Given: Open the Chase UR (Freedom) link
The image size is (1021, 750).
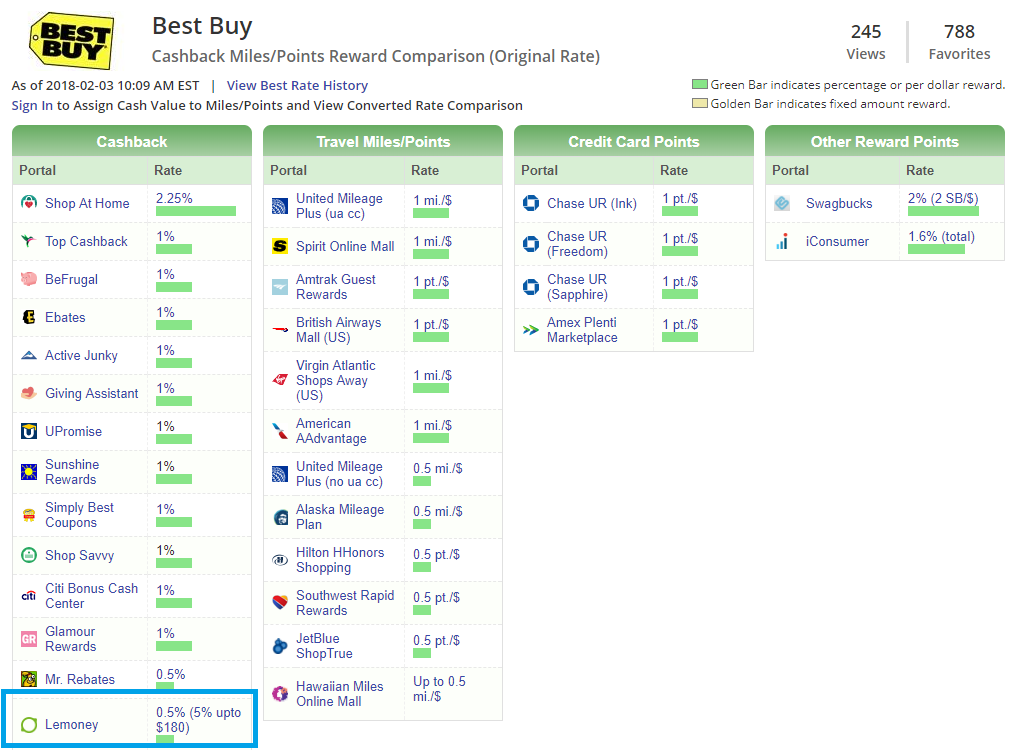Looking at the screenshot, I should [578, 243].
